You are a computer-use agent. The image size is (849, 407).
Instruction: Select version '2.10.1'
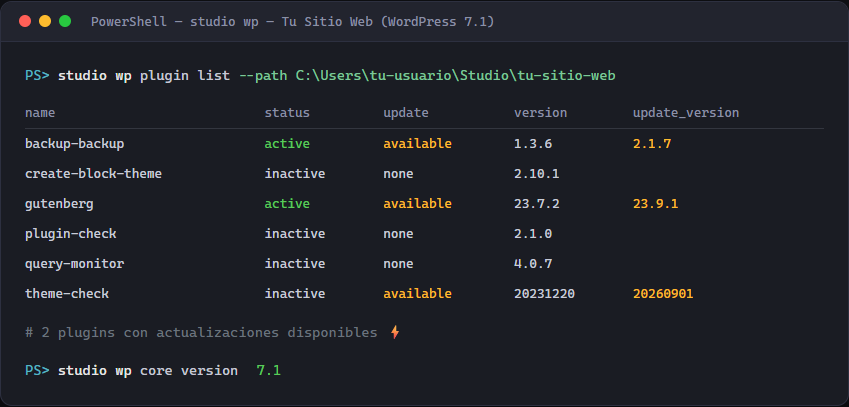click(537, 174)
